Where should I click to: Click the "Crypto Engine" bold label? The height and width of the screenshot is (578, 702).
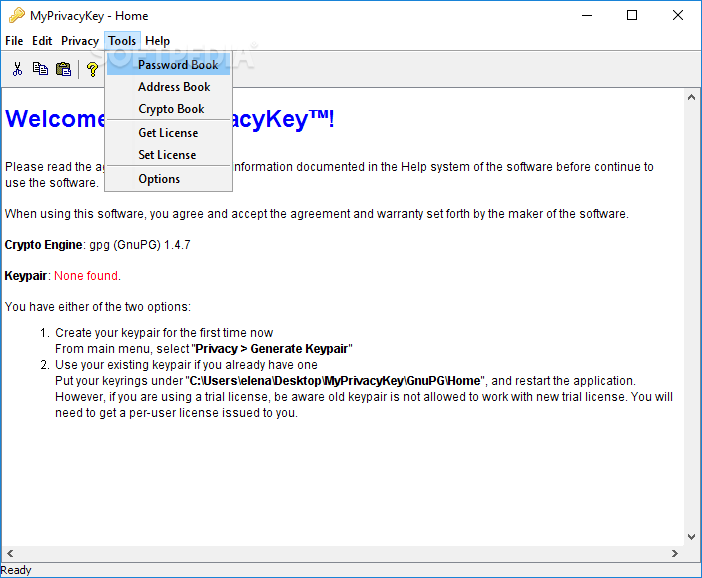tap(43, 245)
